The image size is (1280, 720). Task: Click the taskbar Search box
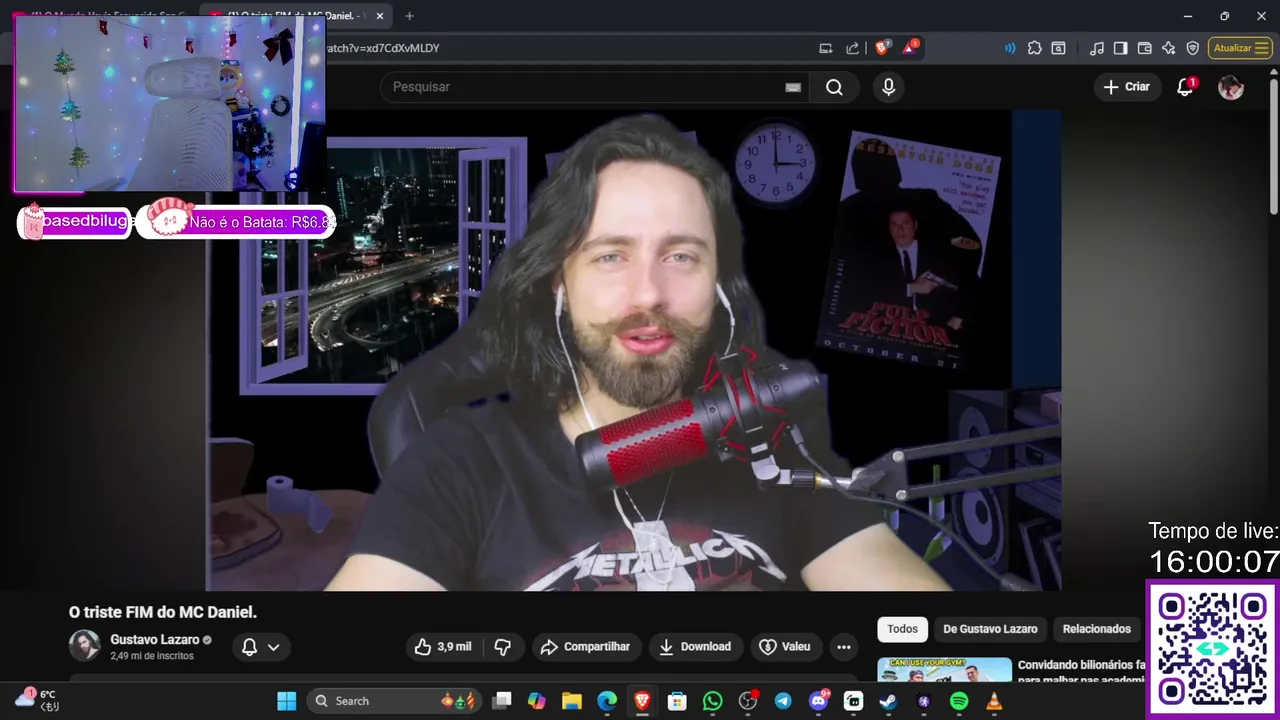(394, 701)
